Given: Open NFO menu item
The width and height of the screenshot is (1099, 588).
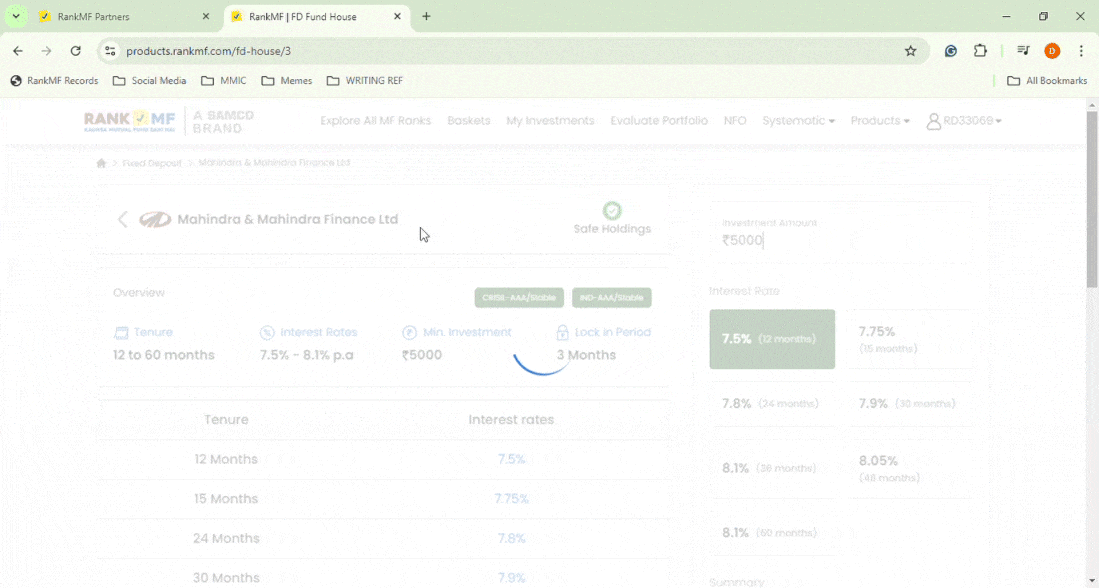Looking at the screenshot, I should coord(735,121).
